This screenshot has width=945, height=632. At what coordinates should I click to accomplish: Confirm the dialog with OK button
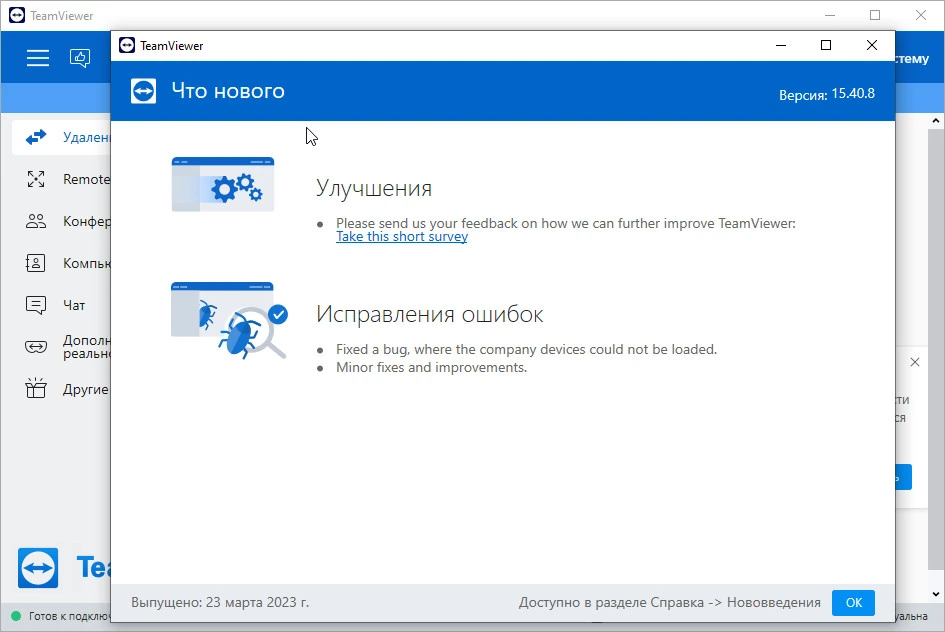pos(853,602)
